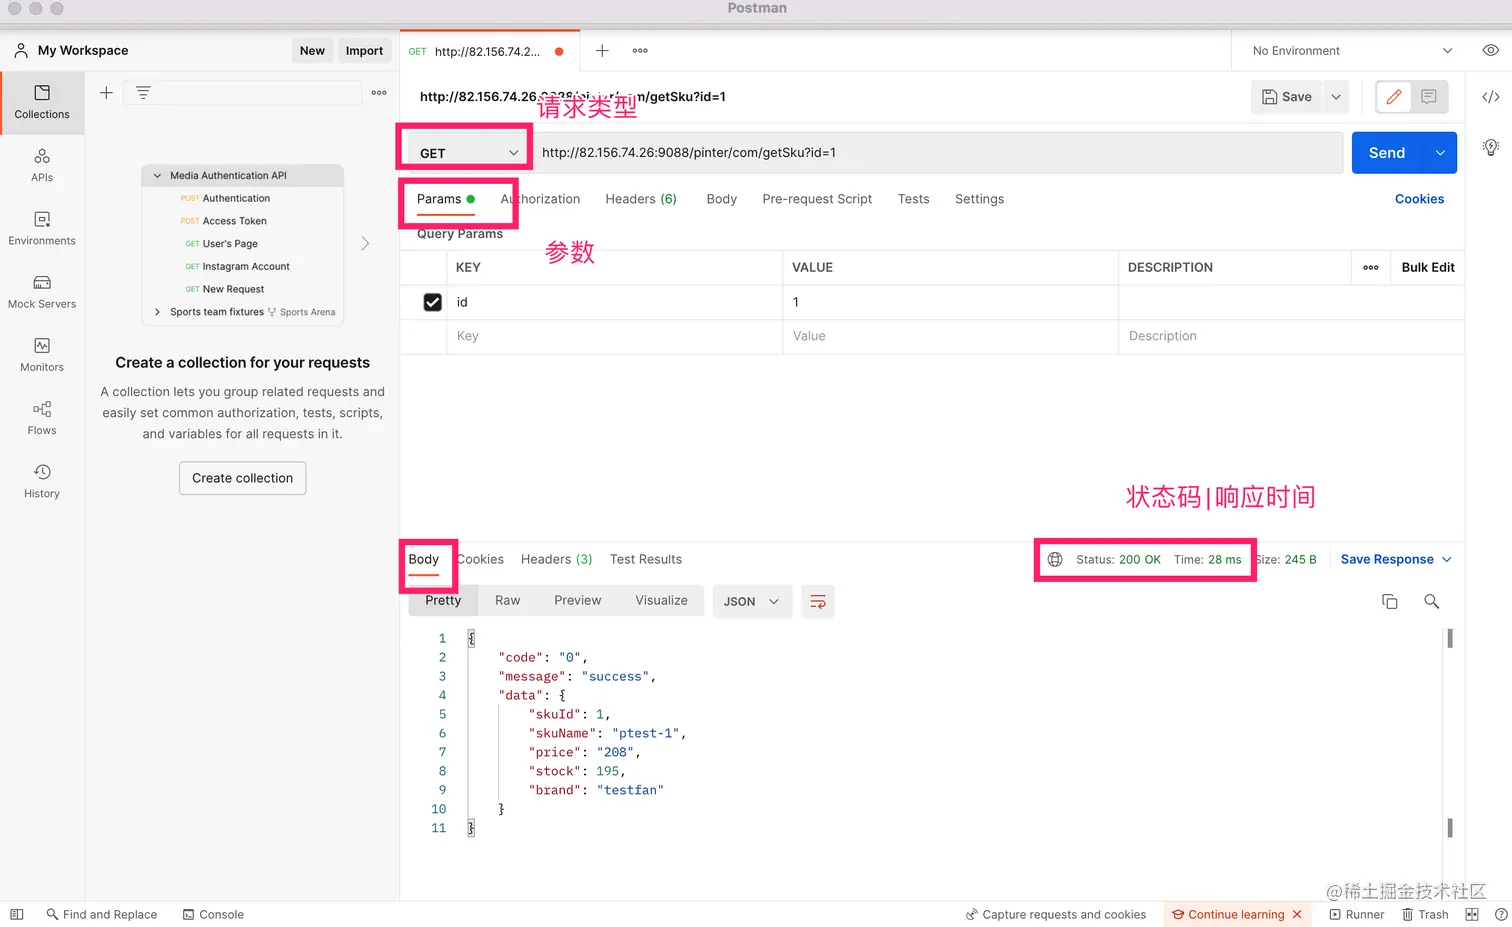1512x927 pixels.
Task: Open the tab bar overflow options
Action: 640,51
